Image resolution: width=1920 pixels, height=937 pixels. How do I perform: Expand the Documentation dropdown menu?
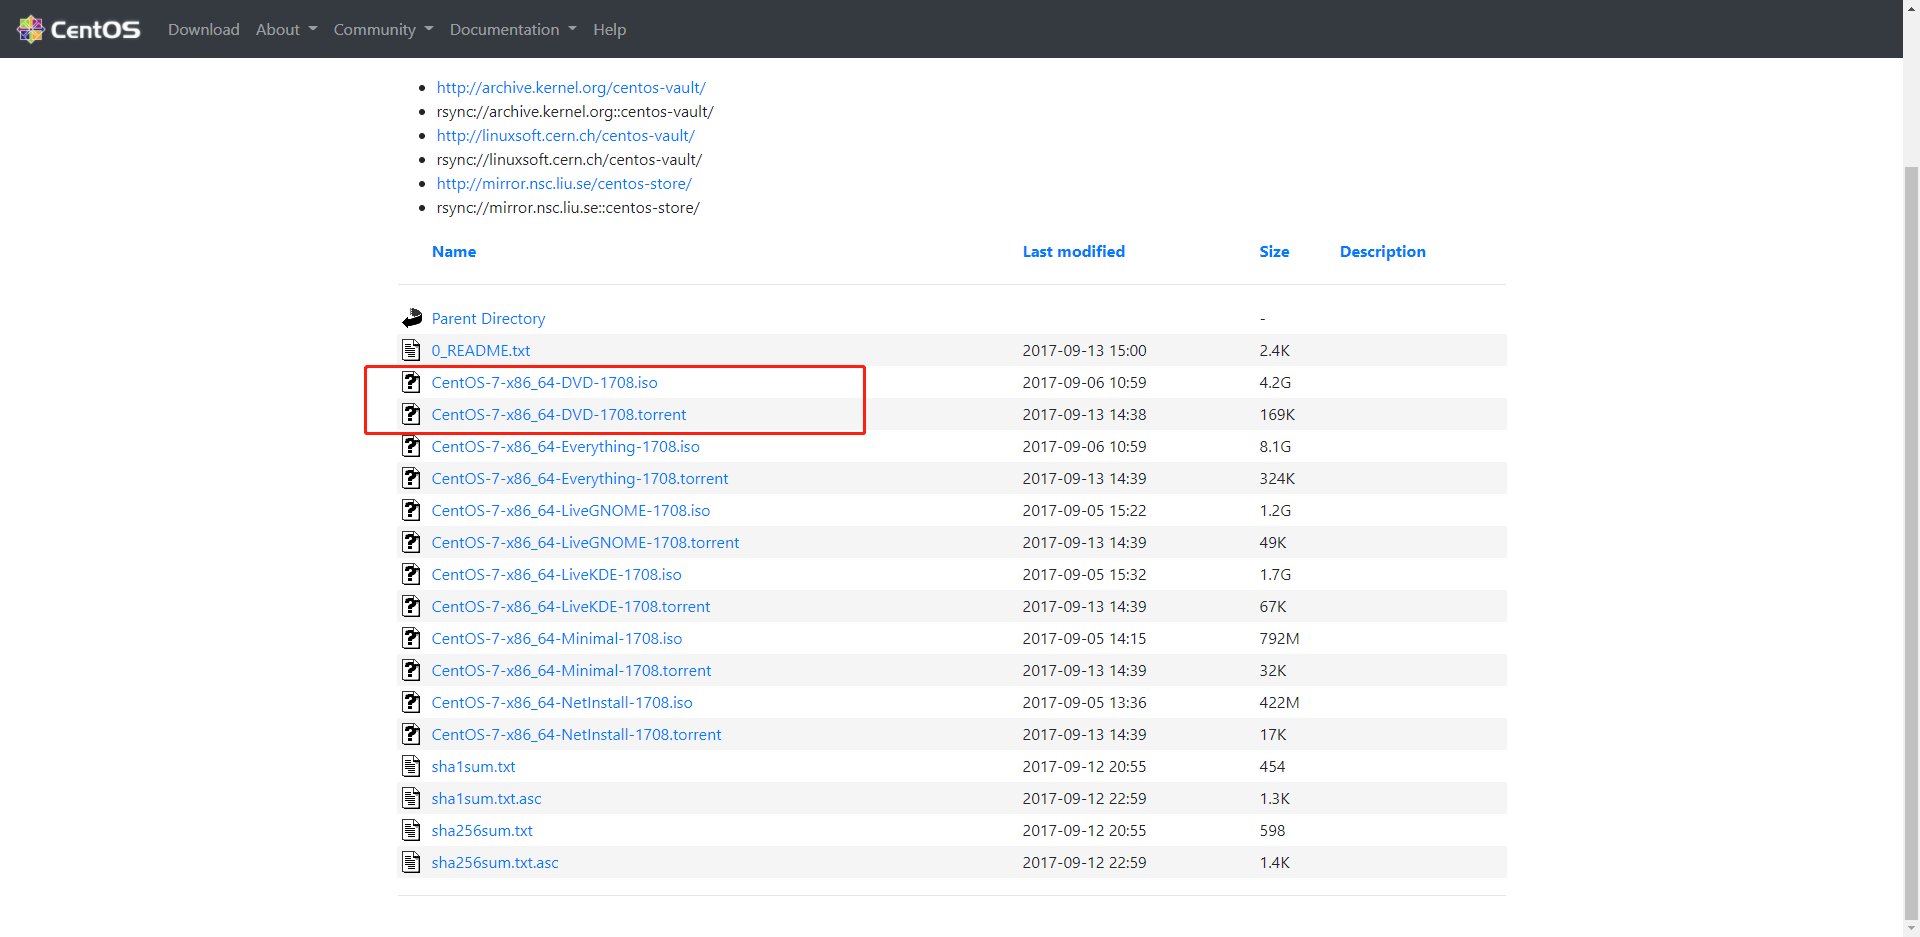click(513, 29)
